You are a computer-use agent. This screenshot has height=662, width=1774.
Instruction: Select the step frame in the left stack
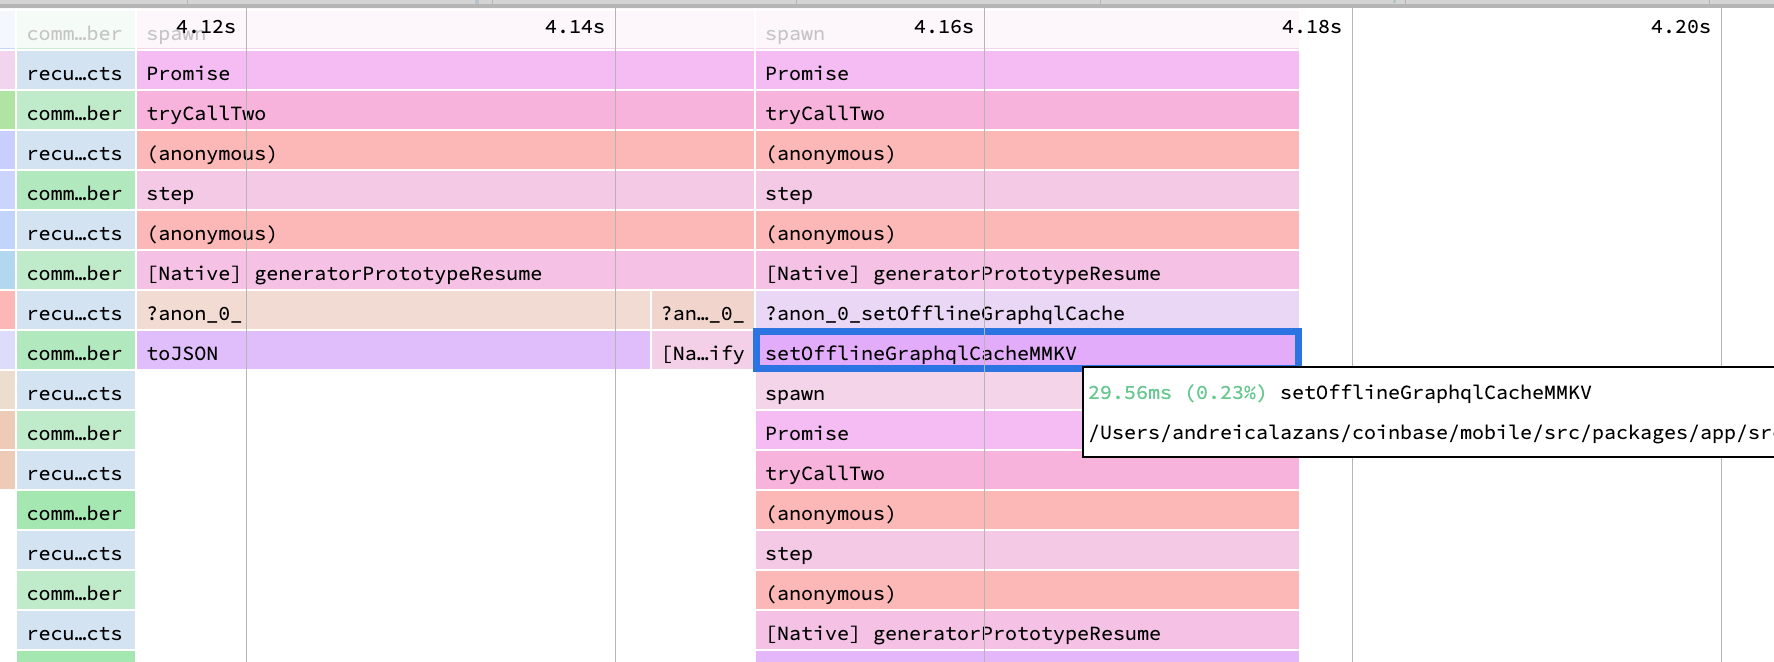click(445, 191)
